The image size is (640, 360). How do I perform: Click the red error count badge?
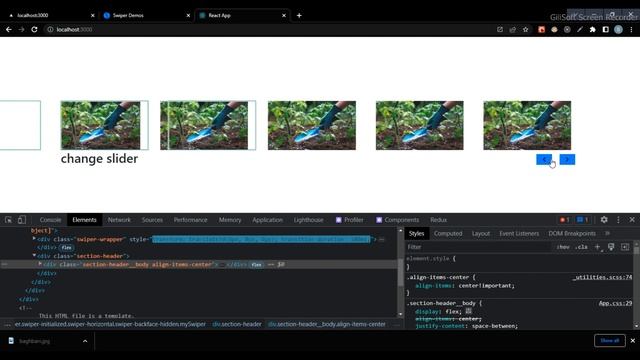[565, 220]
